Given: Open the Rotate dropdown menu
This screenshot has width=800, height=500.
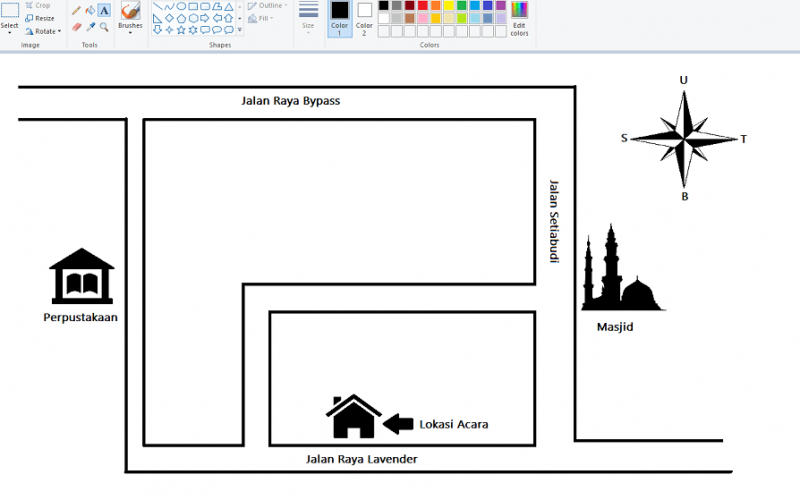Looking at the screenshot, I should click(59, 31).
